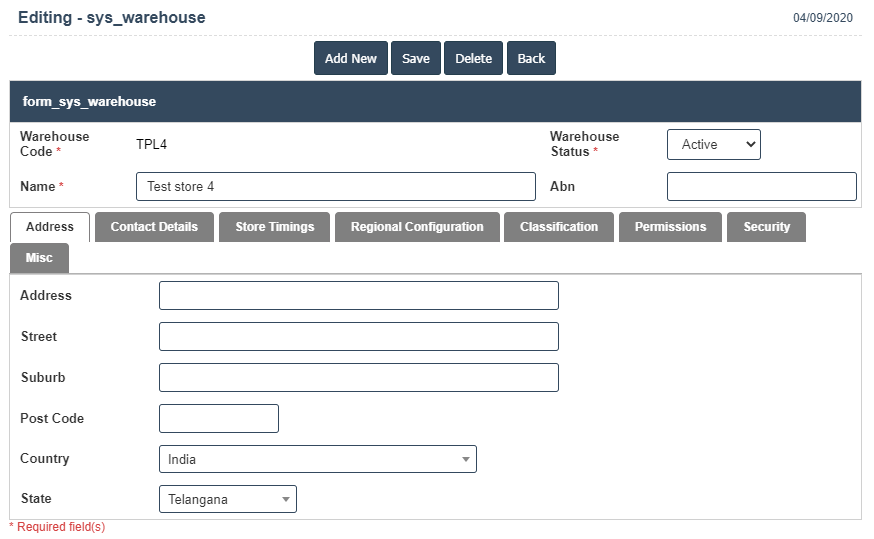The image size is (874, 539).
Task: Click the Add New button
Action: click(350, 58)
